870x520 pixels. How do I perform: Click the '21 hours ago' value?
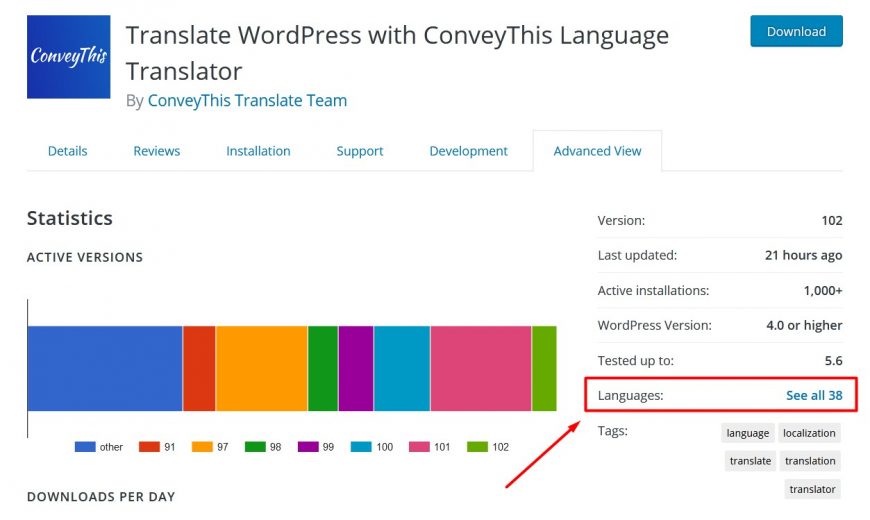(x=803, y=255)
